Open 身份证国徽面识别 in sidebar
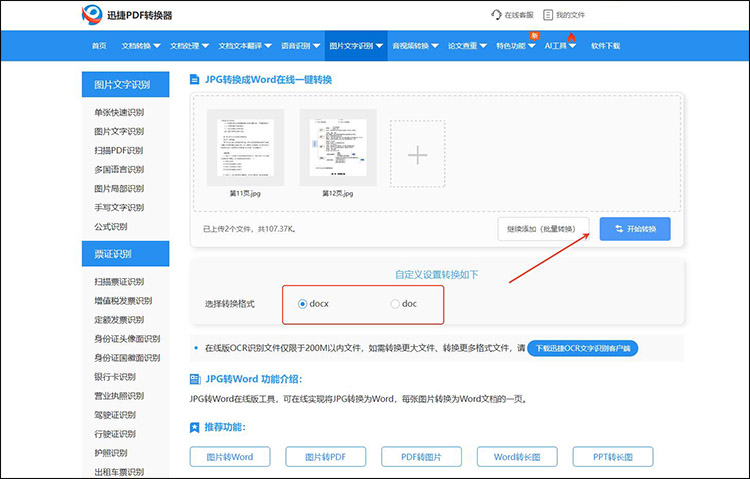750x479 pixels. 127,358
